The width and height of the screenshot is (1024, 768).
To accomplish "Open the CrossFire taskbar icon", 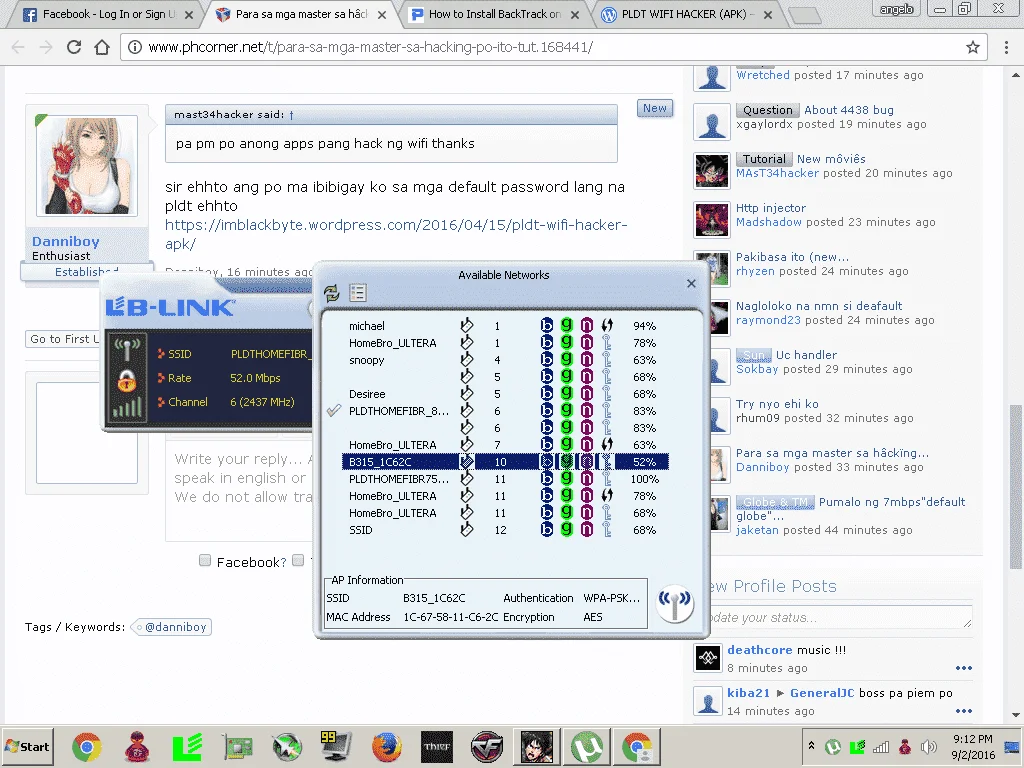I will point(487,747).
